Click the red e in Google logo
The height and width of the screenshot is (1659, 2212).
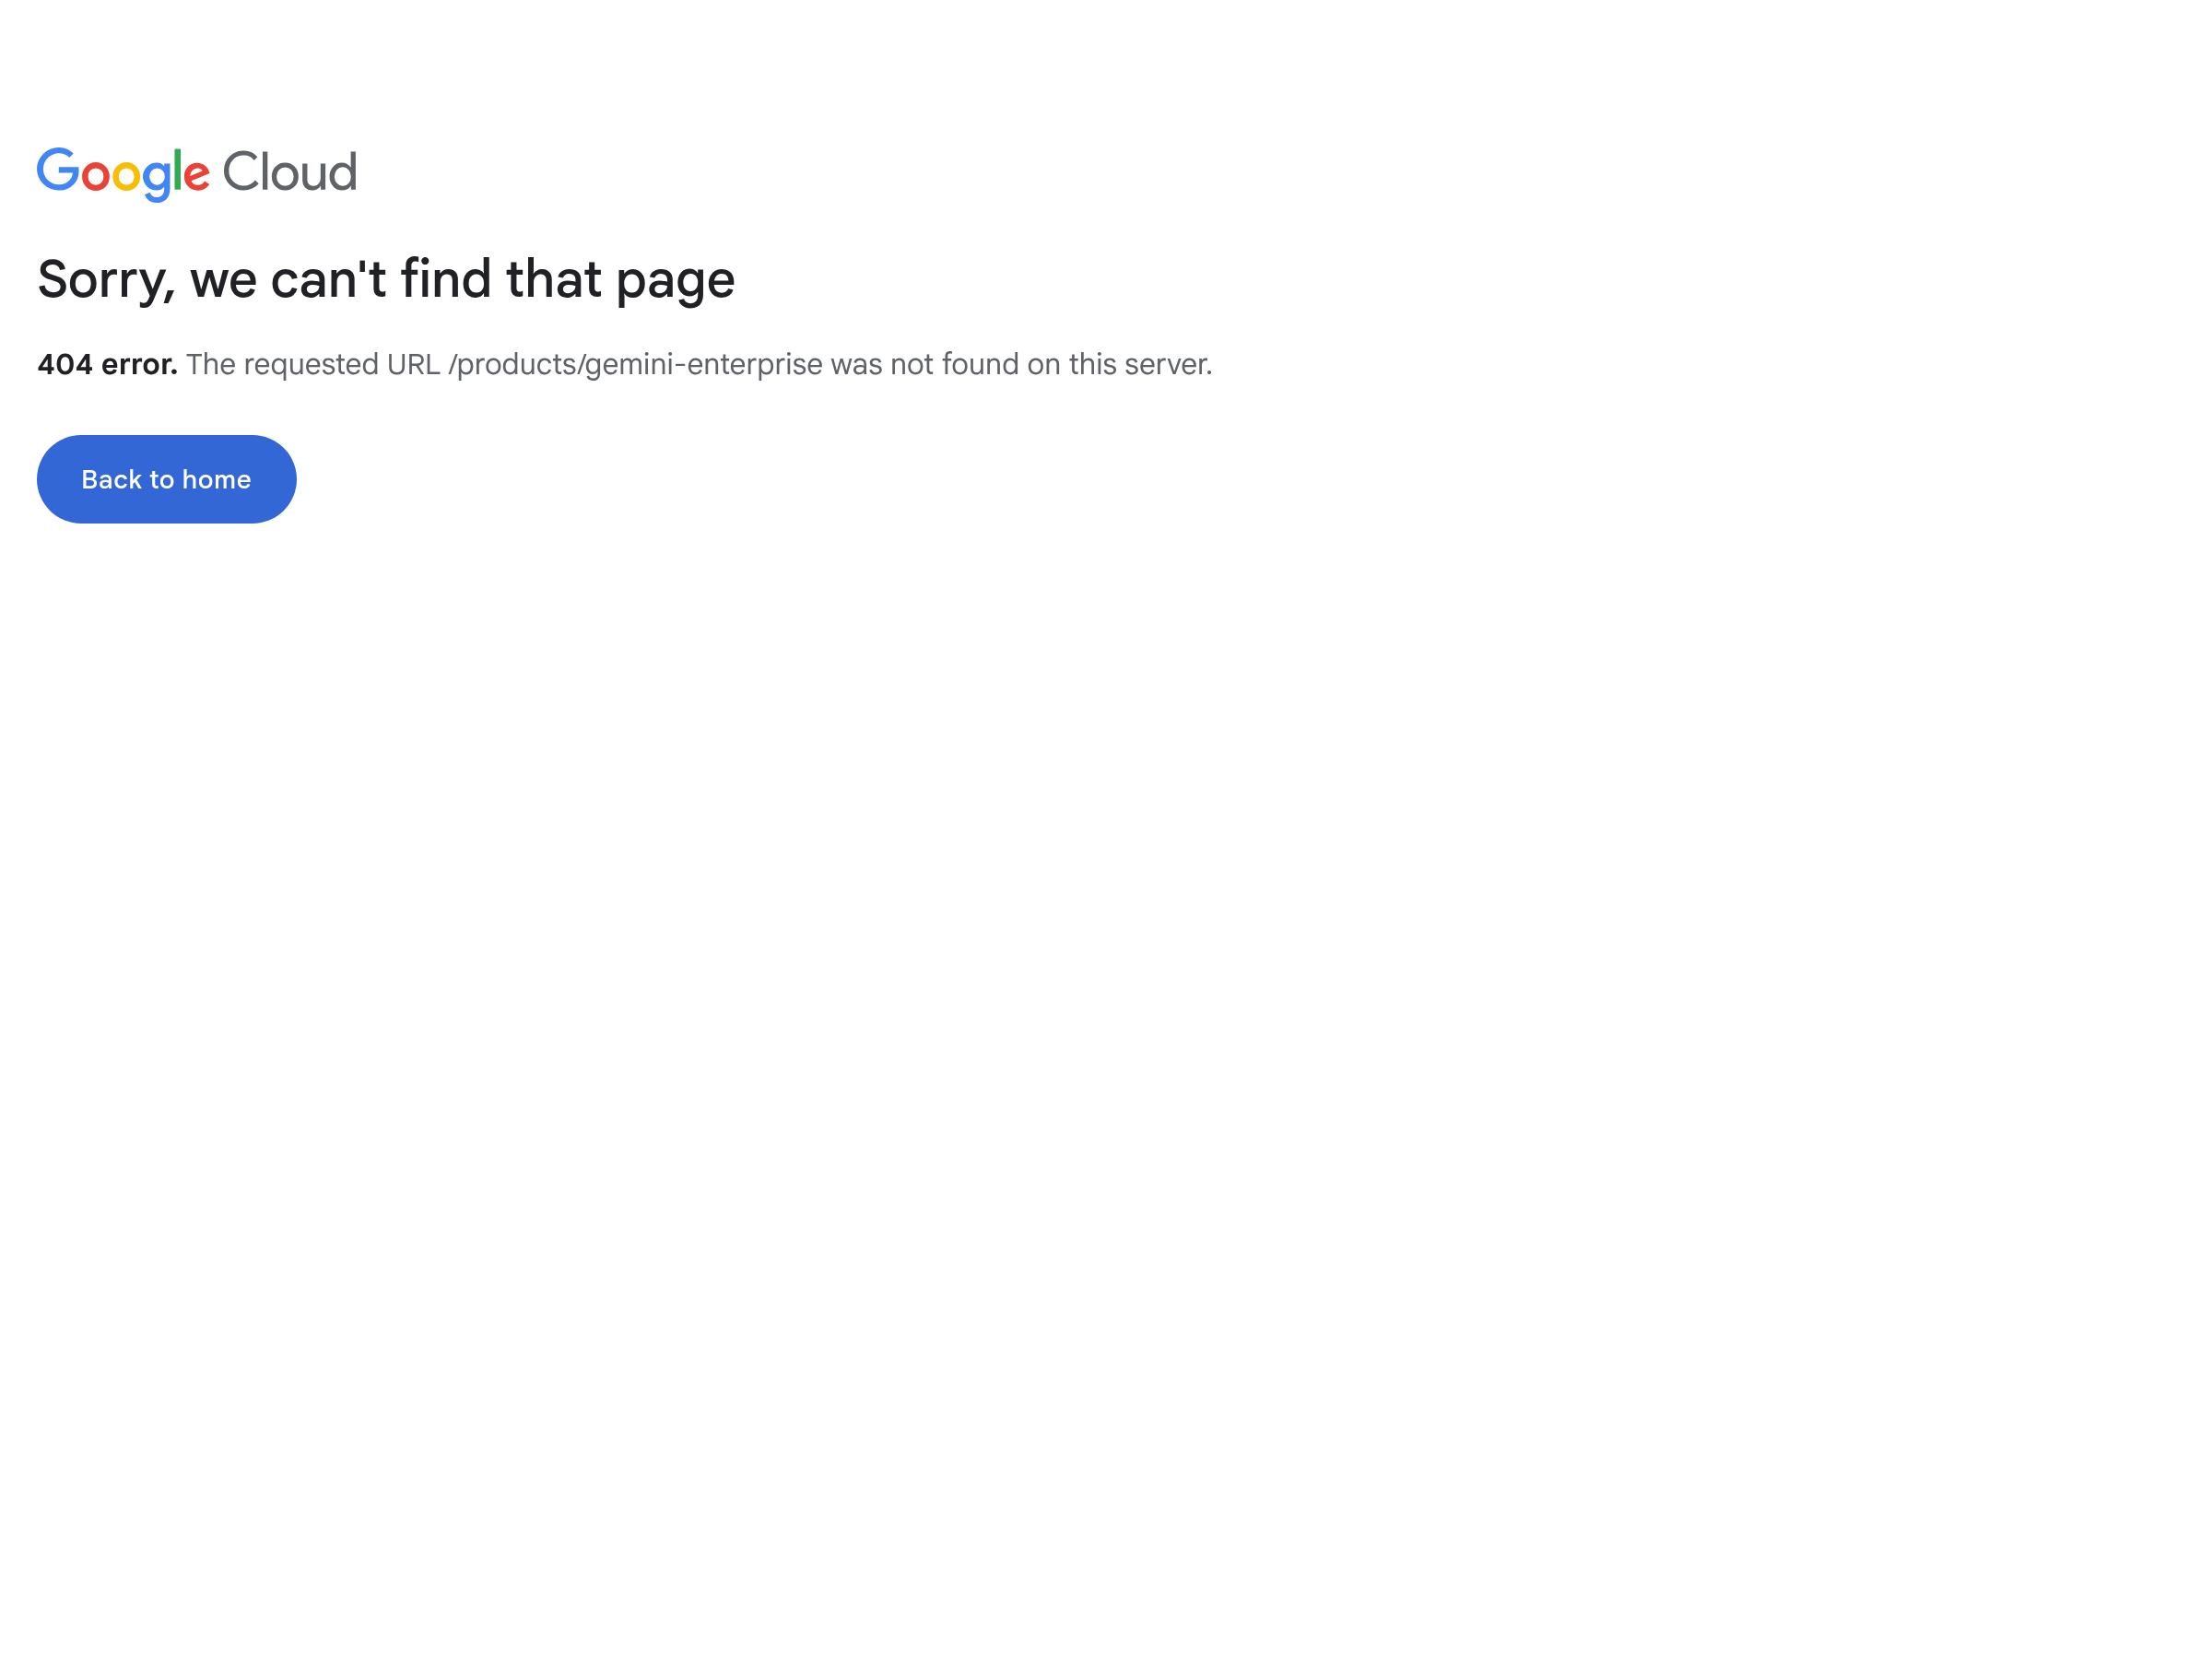(197, 176)
